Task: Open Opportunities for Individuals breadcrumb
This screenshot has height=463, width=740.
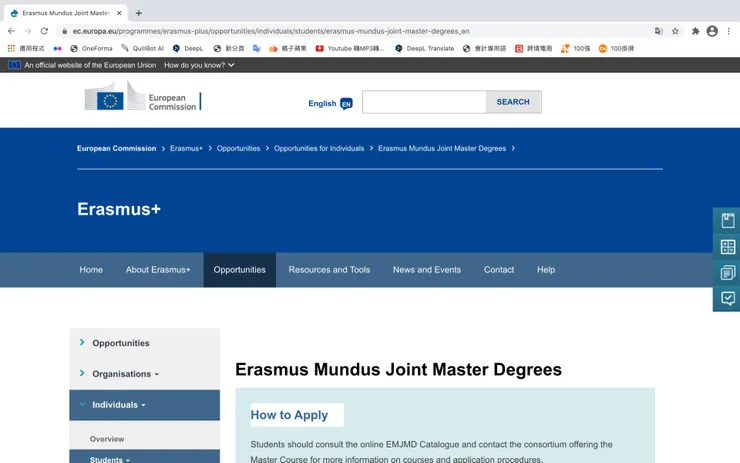Action: pos(319,148)
